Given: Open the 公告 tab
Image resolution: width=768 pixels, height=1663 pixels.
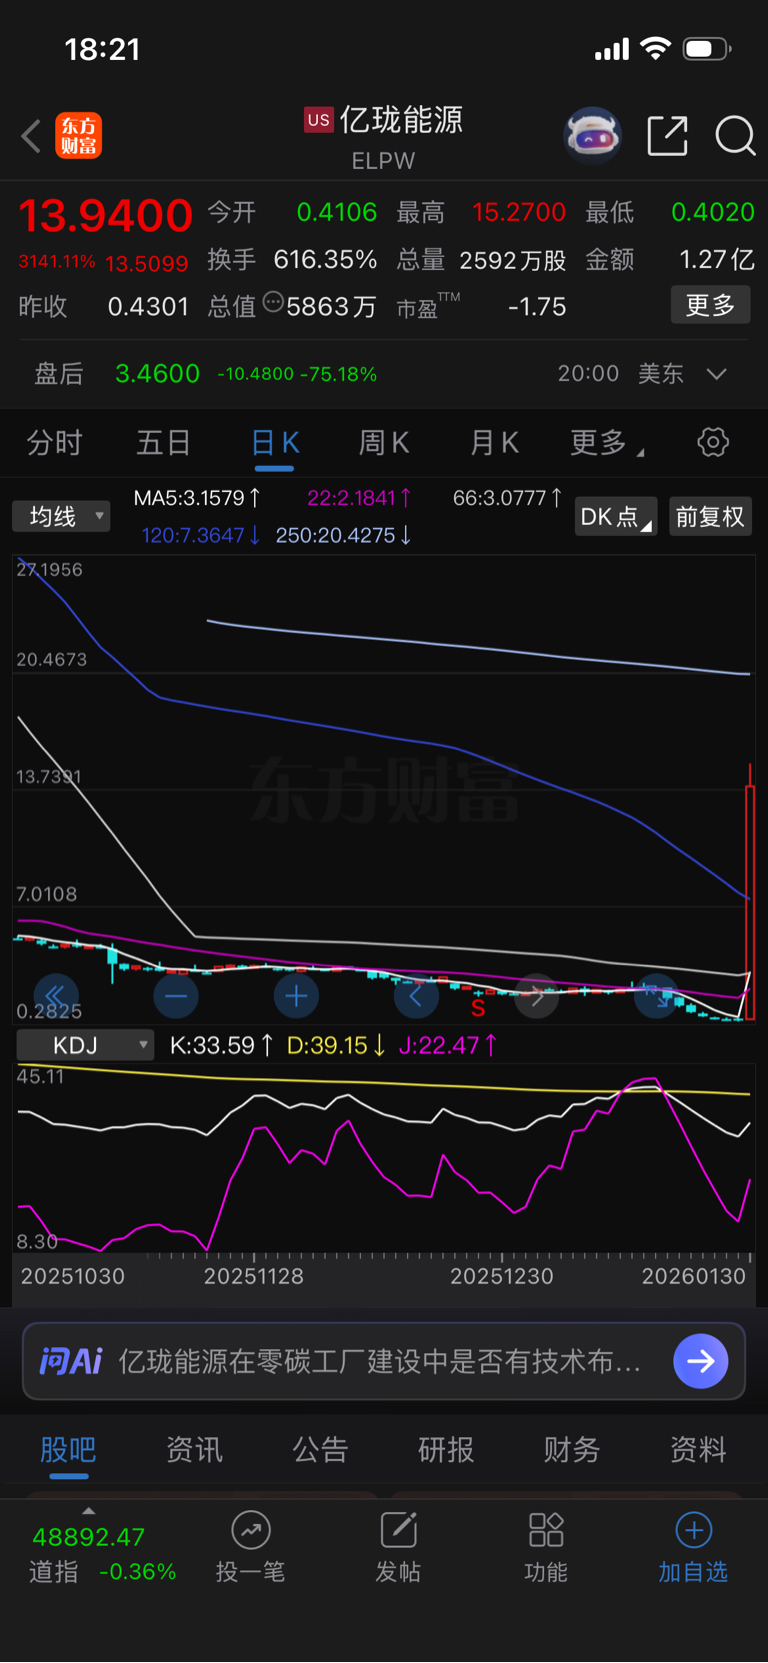Looking at the screenshot, I should [x=320, y=1449].
